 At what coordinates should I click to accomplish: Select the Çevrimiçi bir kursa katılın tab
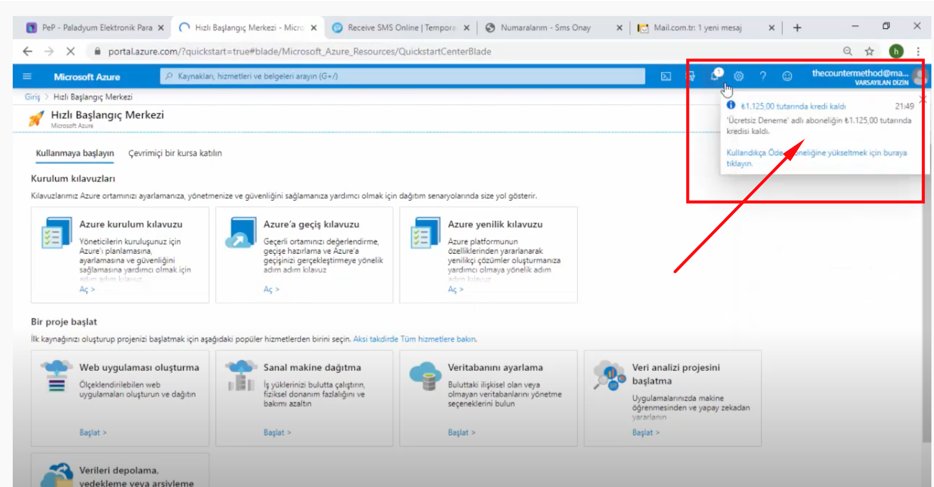175,154
